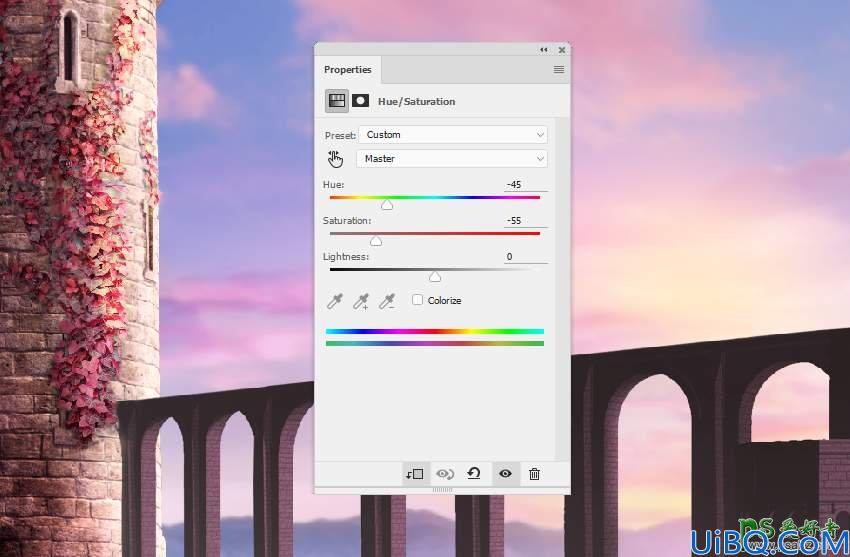Close the Properties panel
The height and width of the screenshot is (557, 850).
pyautogui.click(x=562, y=50)
